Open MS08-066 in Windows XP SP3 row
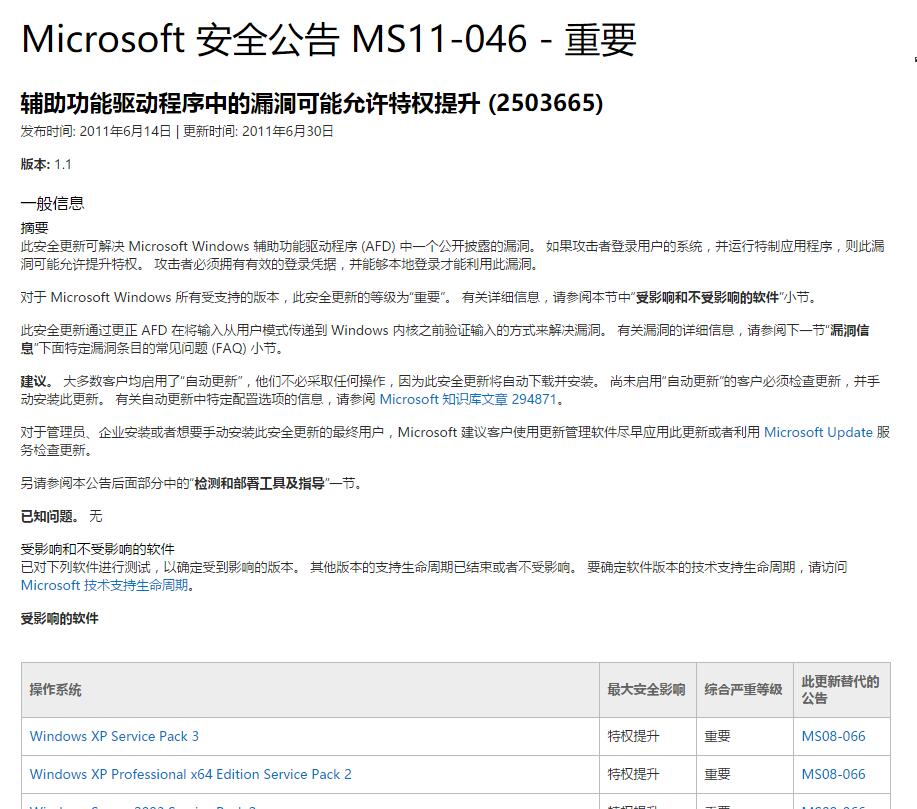 (833, 736)
